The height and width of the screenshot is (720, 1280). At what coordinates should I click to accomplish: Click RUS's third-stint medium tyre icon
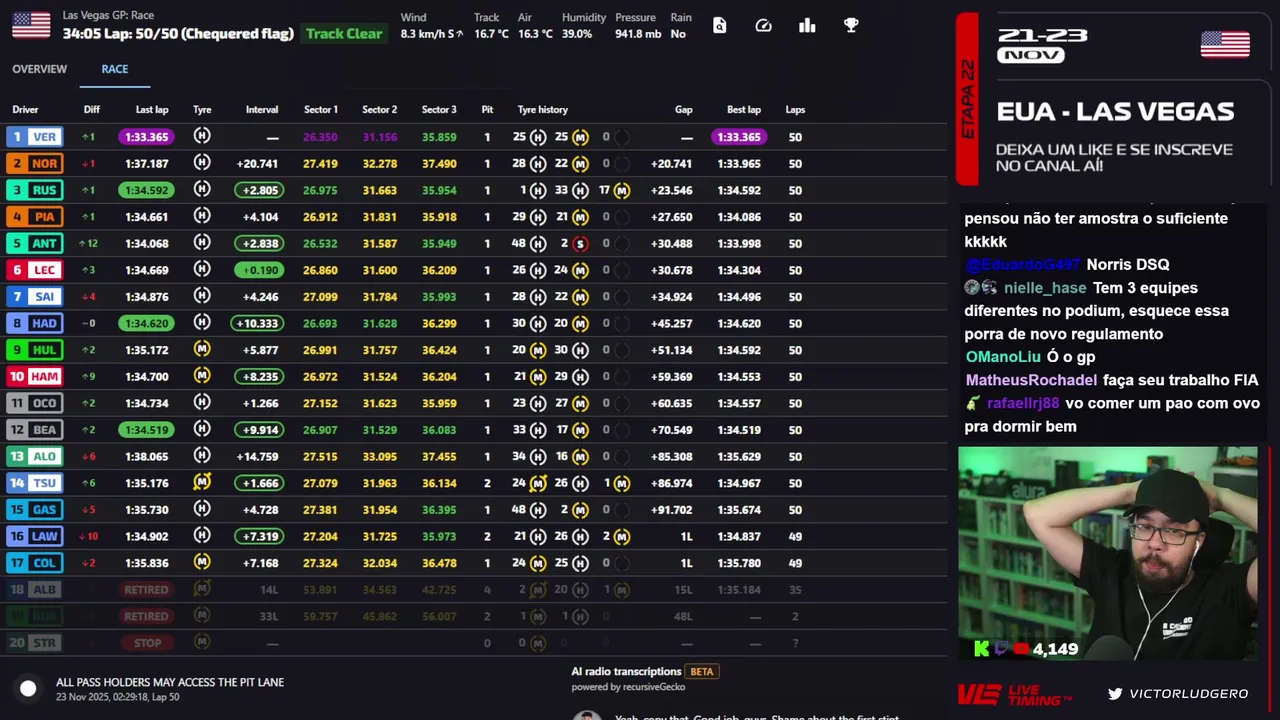pos(622,190)
